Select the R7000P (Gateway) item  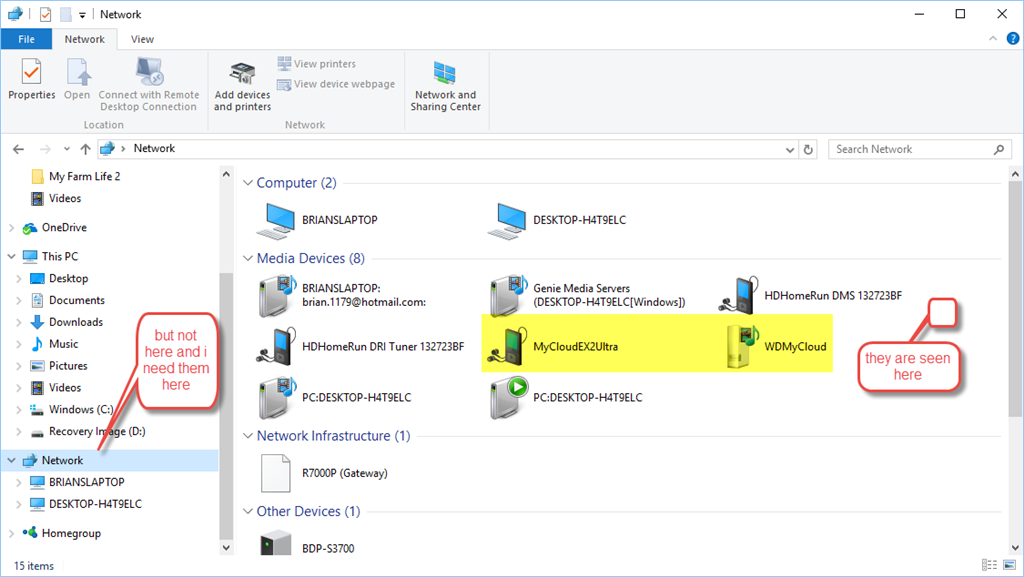325,473
